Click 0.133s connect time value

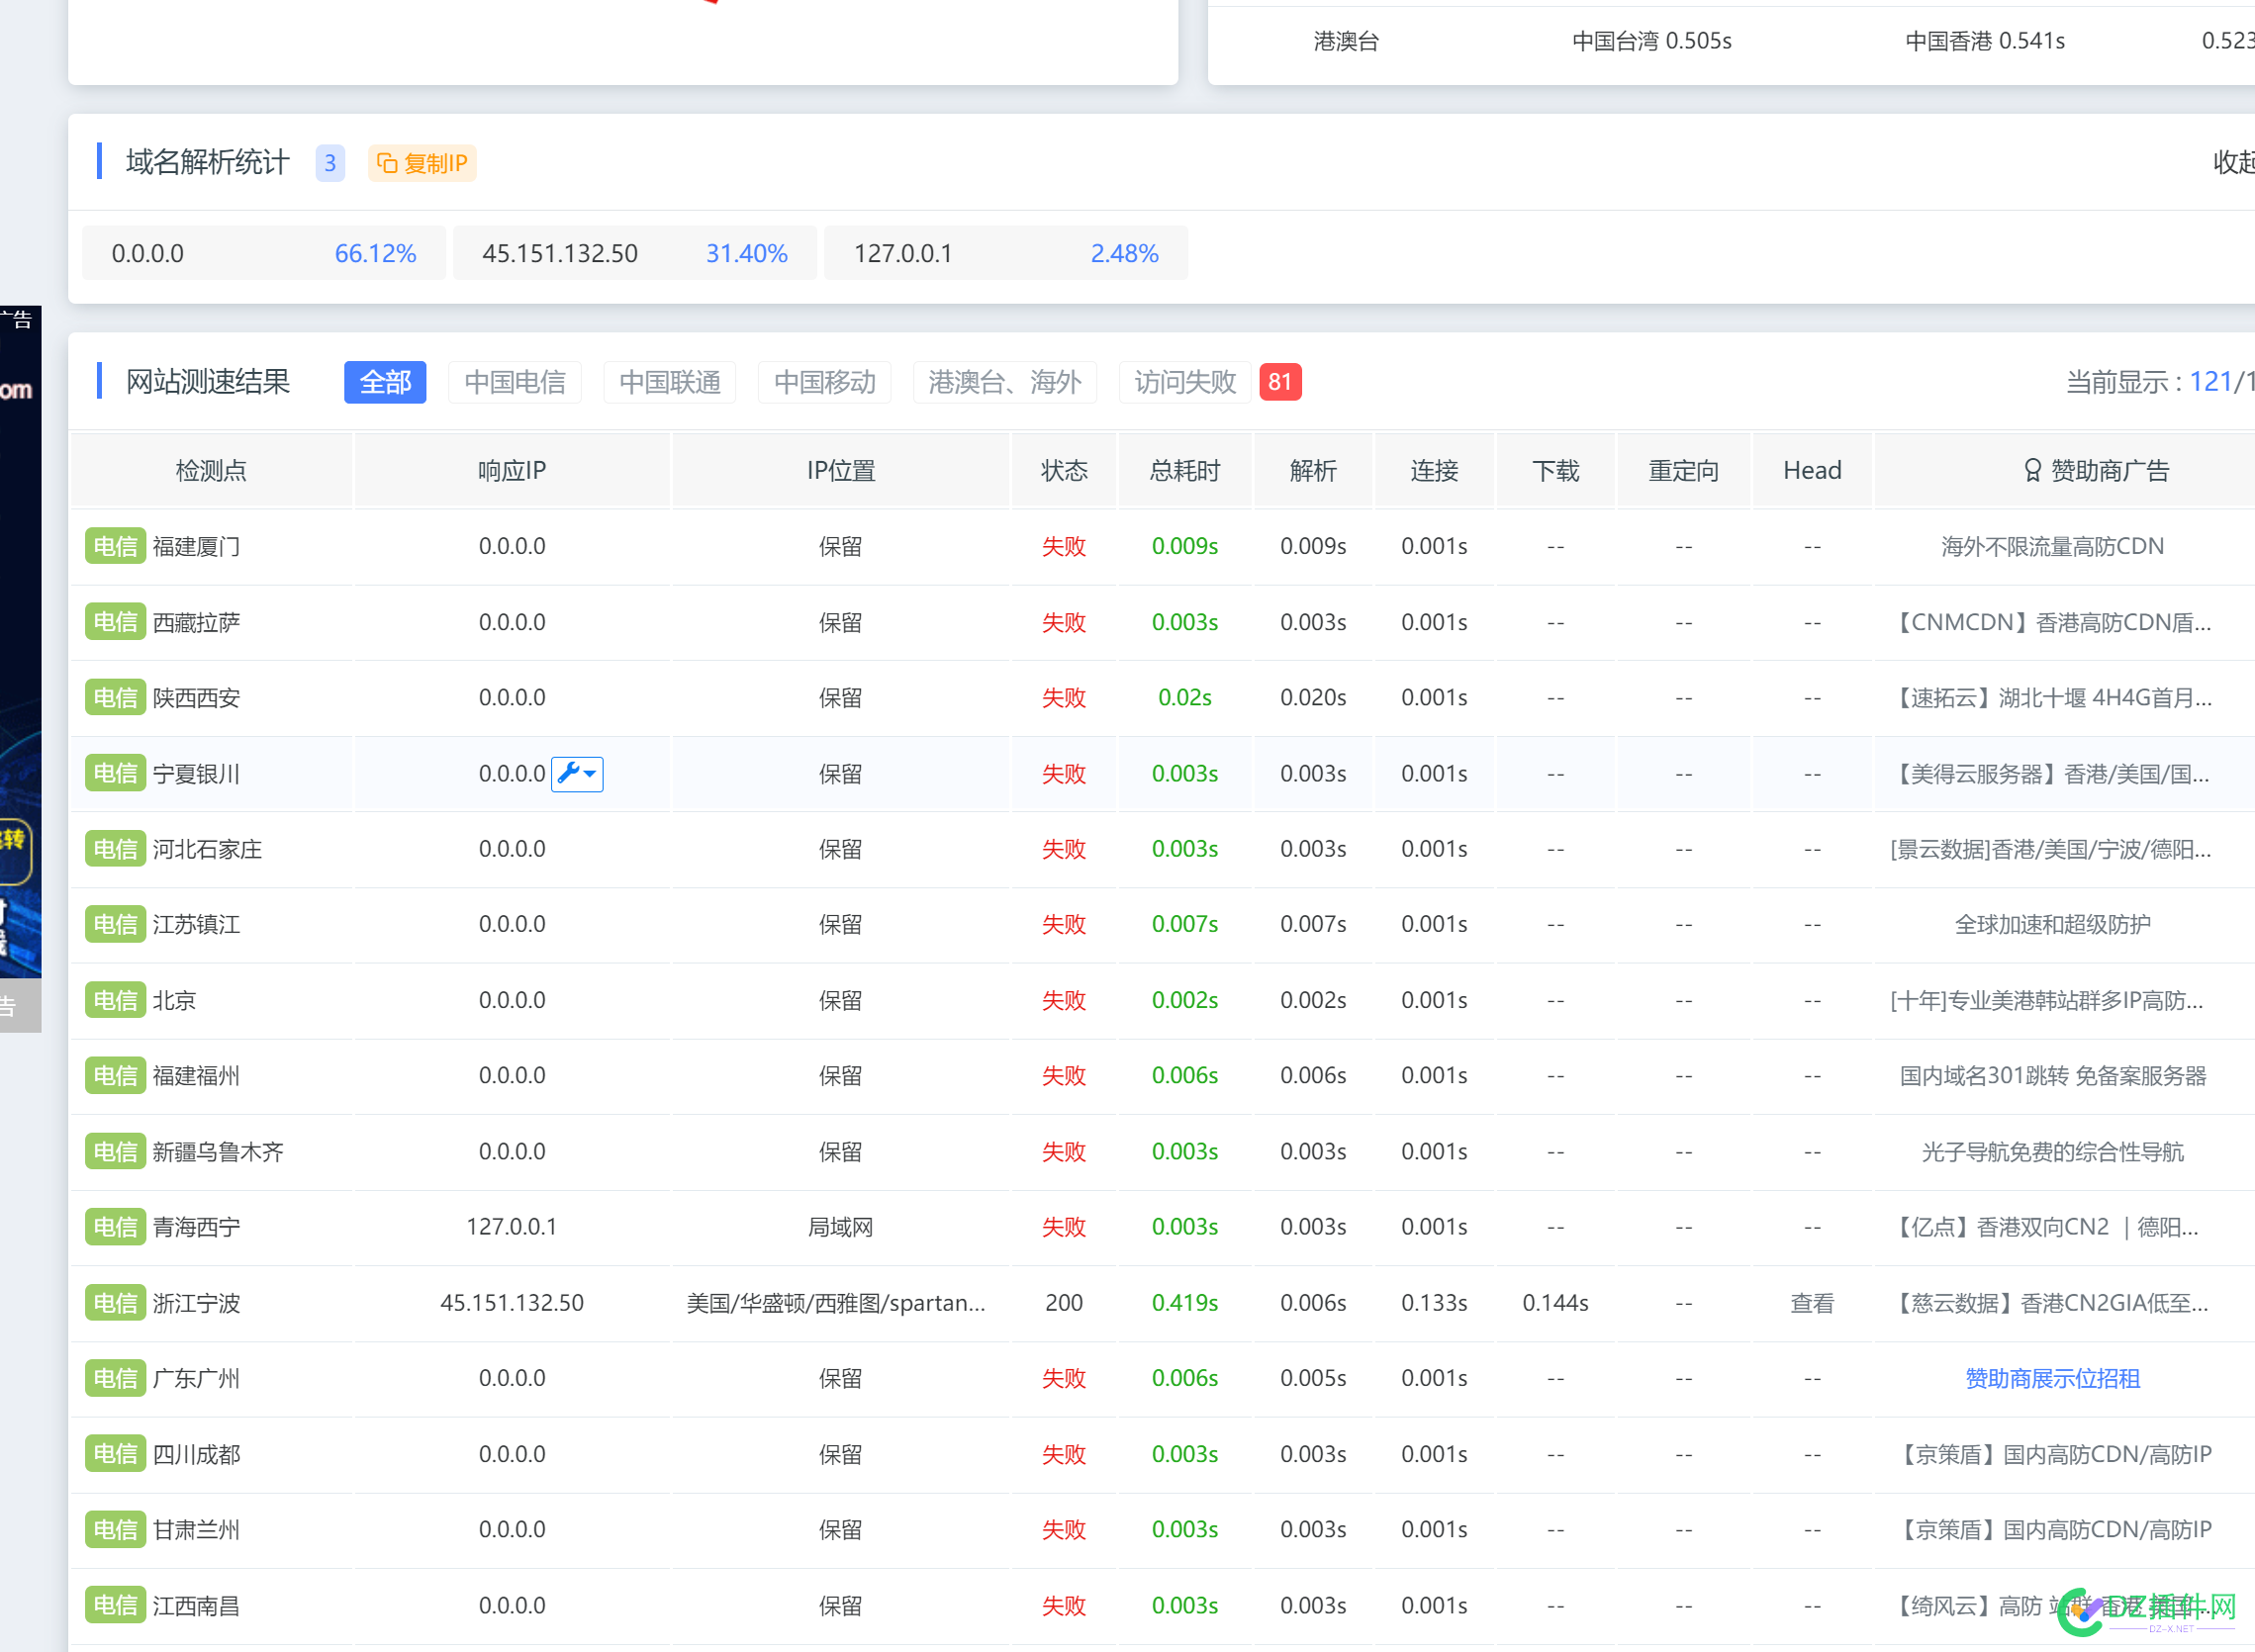[x=1434, y=1303]
